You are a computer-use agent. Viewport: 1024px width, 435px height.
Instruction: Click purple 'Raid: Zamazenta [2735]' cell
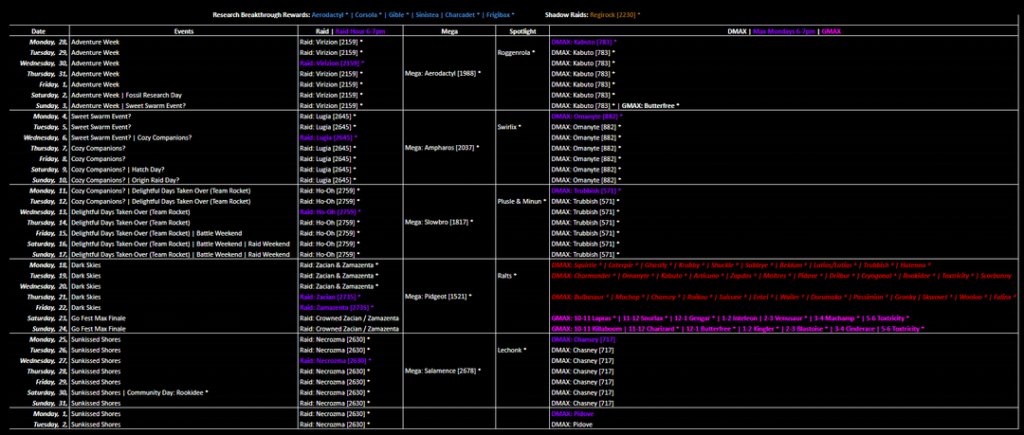pos(336,307)
